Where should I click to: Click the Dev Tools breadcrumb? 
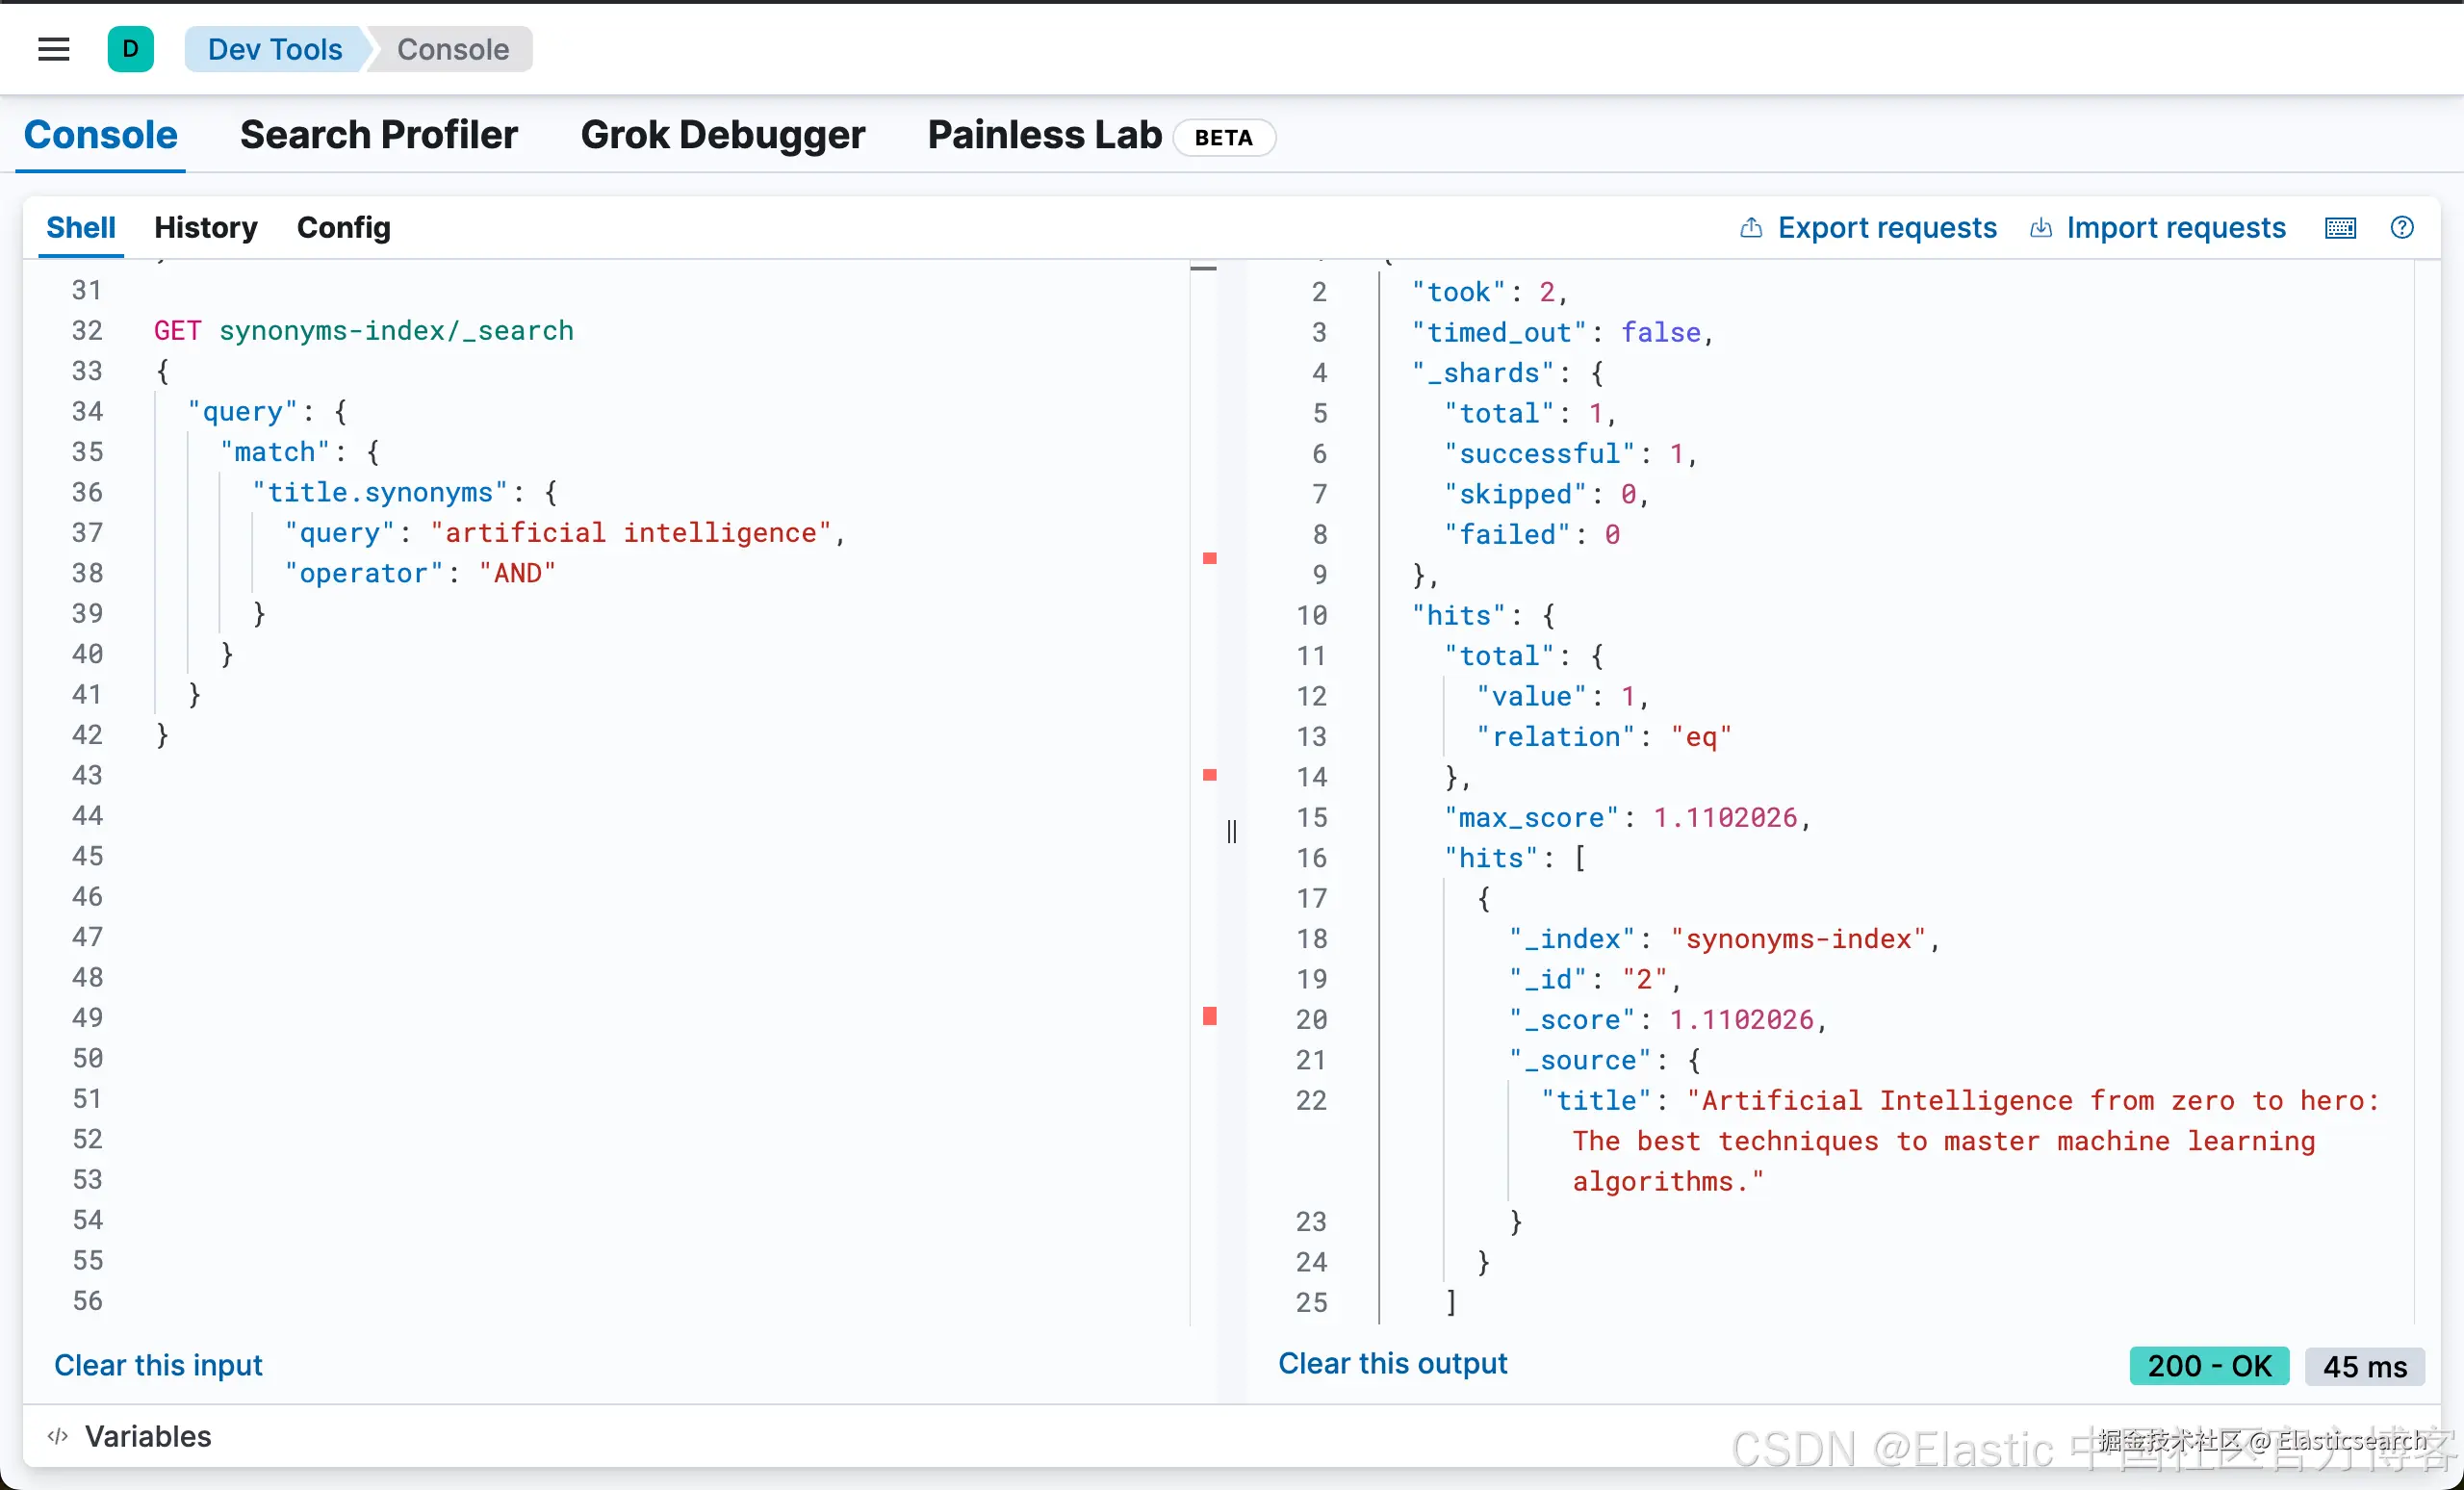[x=275, y=49]
